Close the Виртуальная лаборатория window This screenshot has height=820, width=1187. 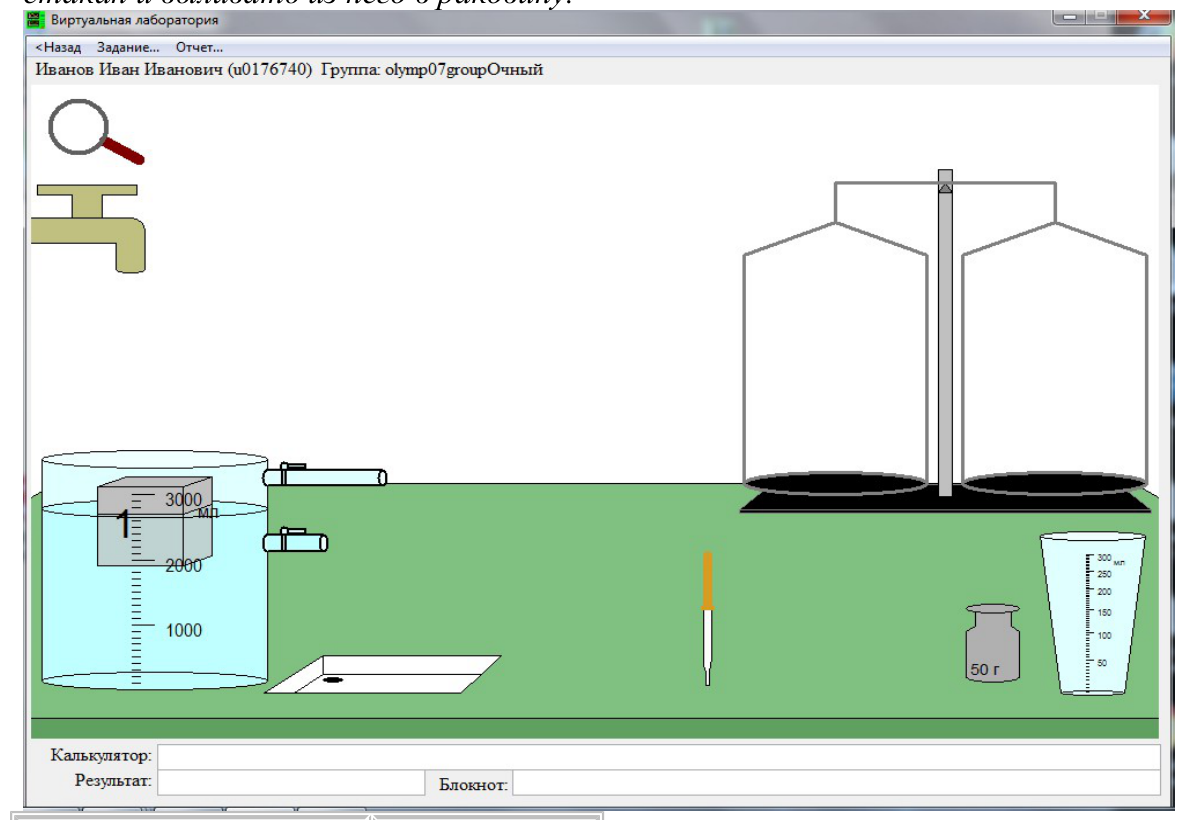click(1144, 15)
